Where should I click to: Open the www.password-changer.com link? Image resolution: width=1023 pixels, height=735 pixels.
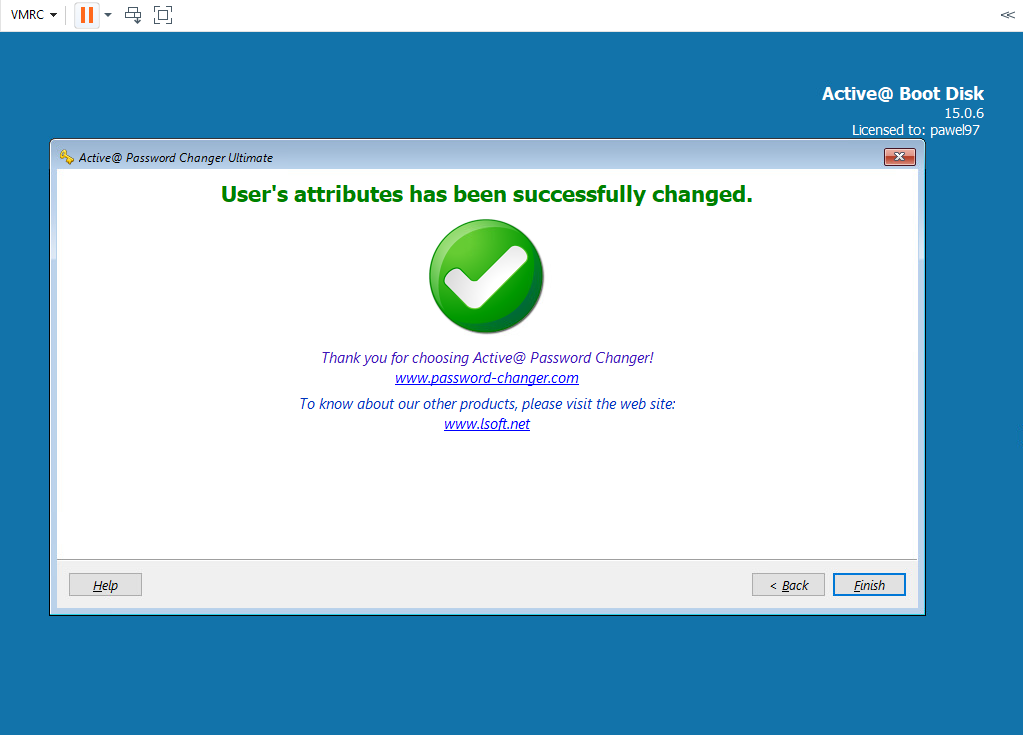click(487, 378)
